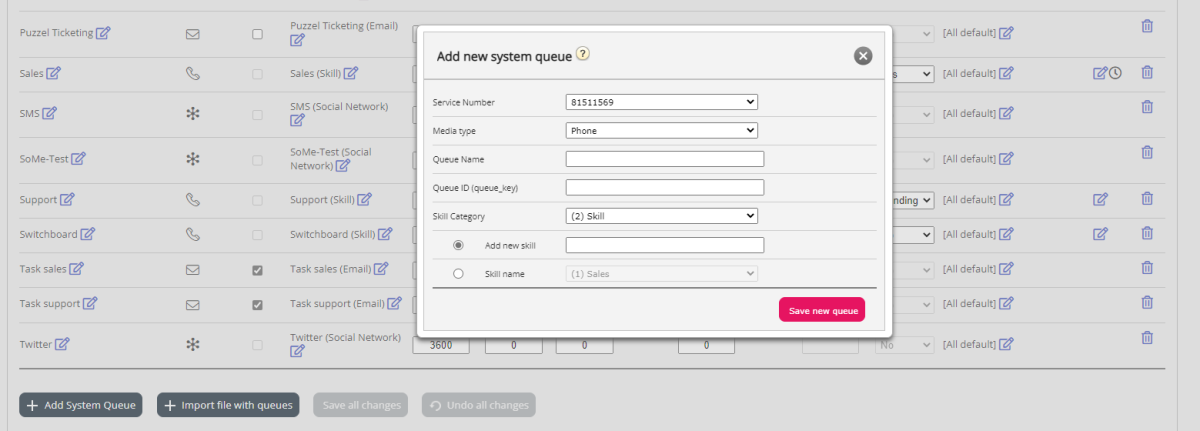Delete the Twitter queue with trash icon

[1147, 338]
